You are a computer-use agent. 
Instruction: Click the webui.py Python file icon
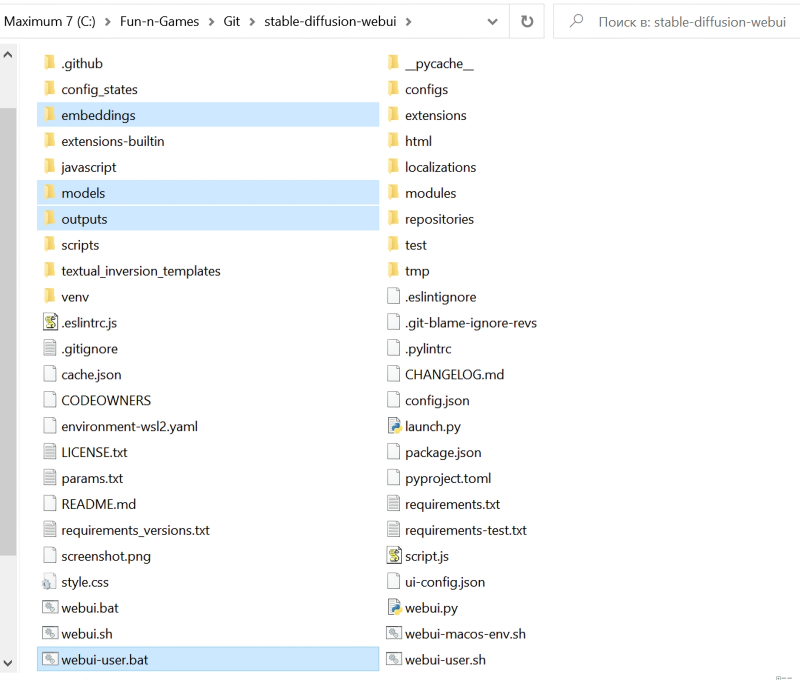395,608
